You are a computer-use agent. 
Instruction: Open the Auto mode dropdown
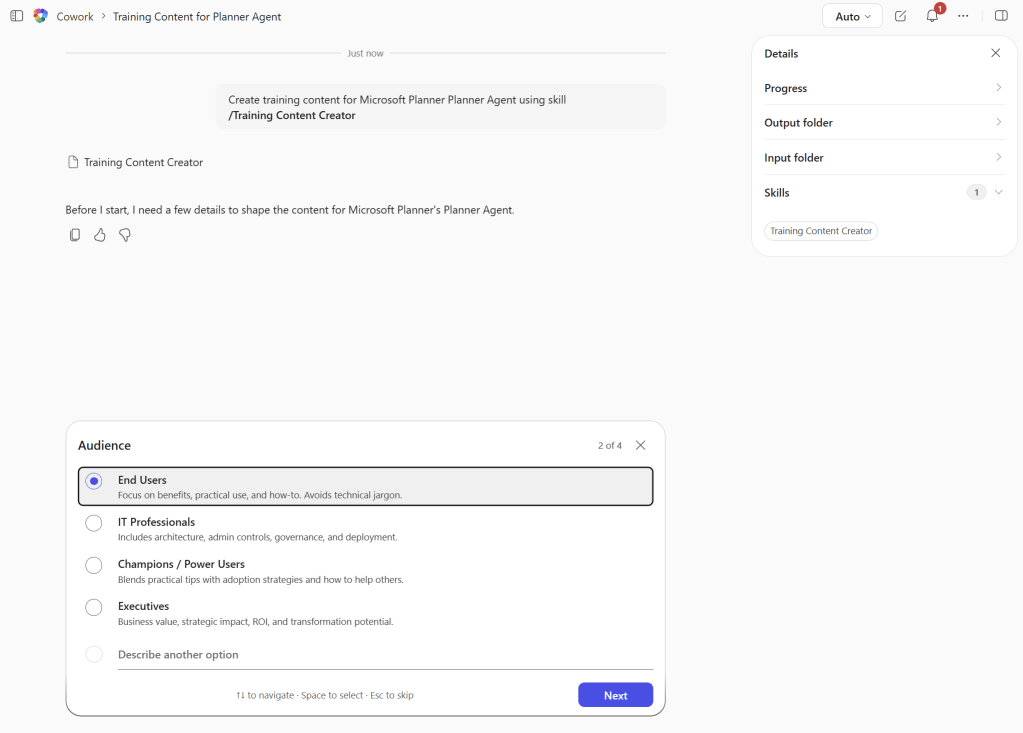(x=852, y=16)
